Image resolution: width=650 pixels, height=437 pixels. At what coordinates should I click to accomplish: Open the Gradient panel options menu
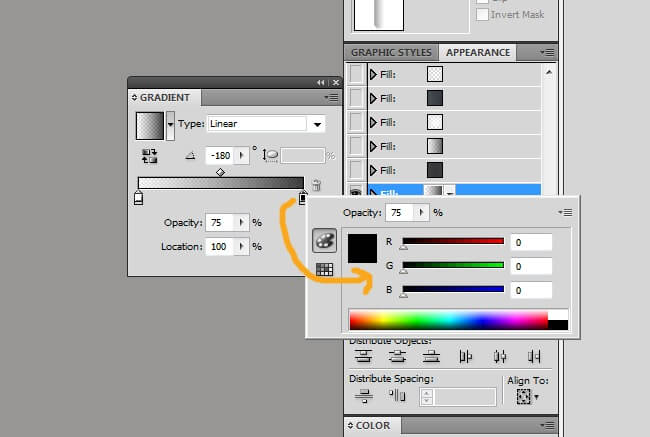pyautogui.click(x=330, y=98)
